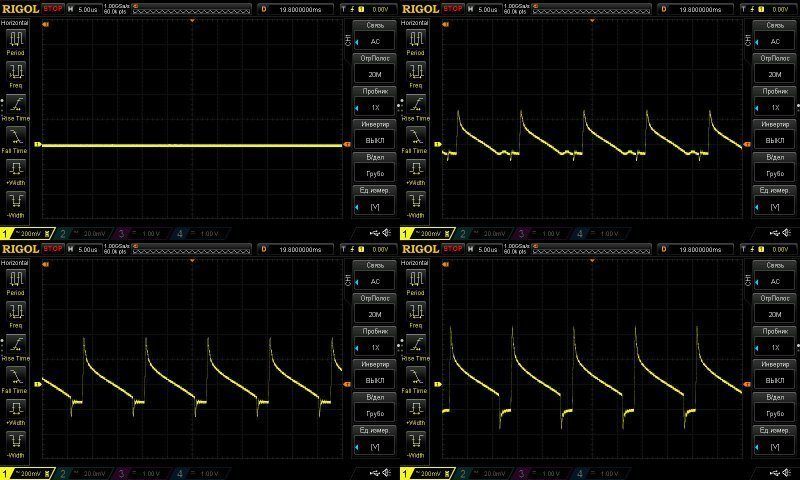Click STOP status in top-right scope screen
Viewport: 800px width, 480px height.
(x=453, y=9)
